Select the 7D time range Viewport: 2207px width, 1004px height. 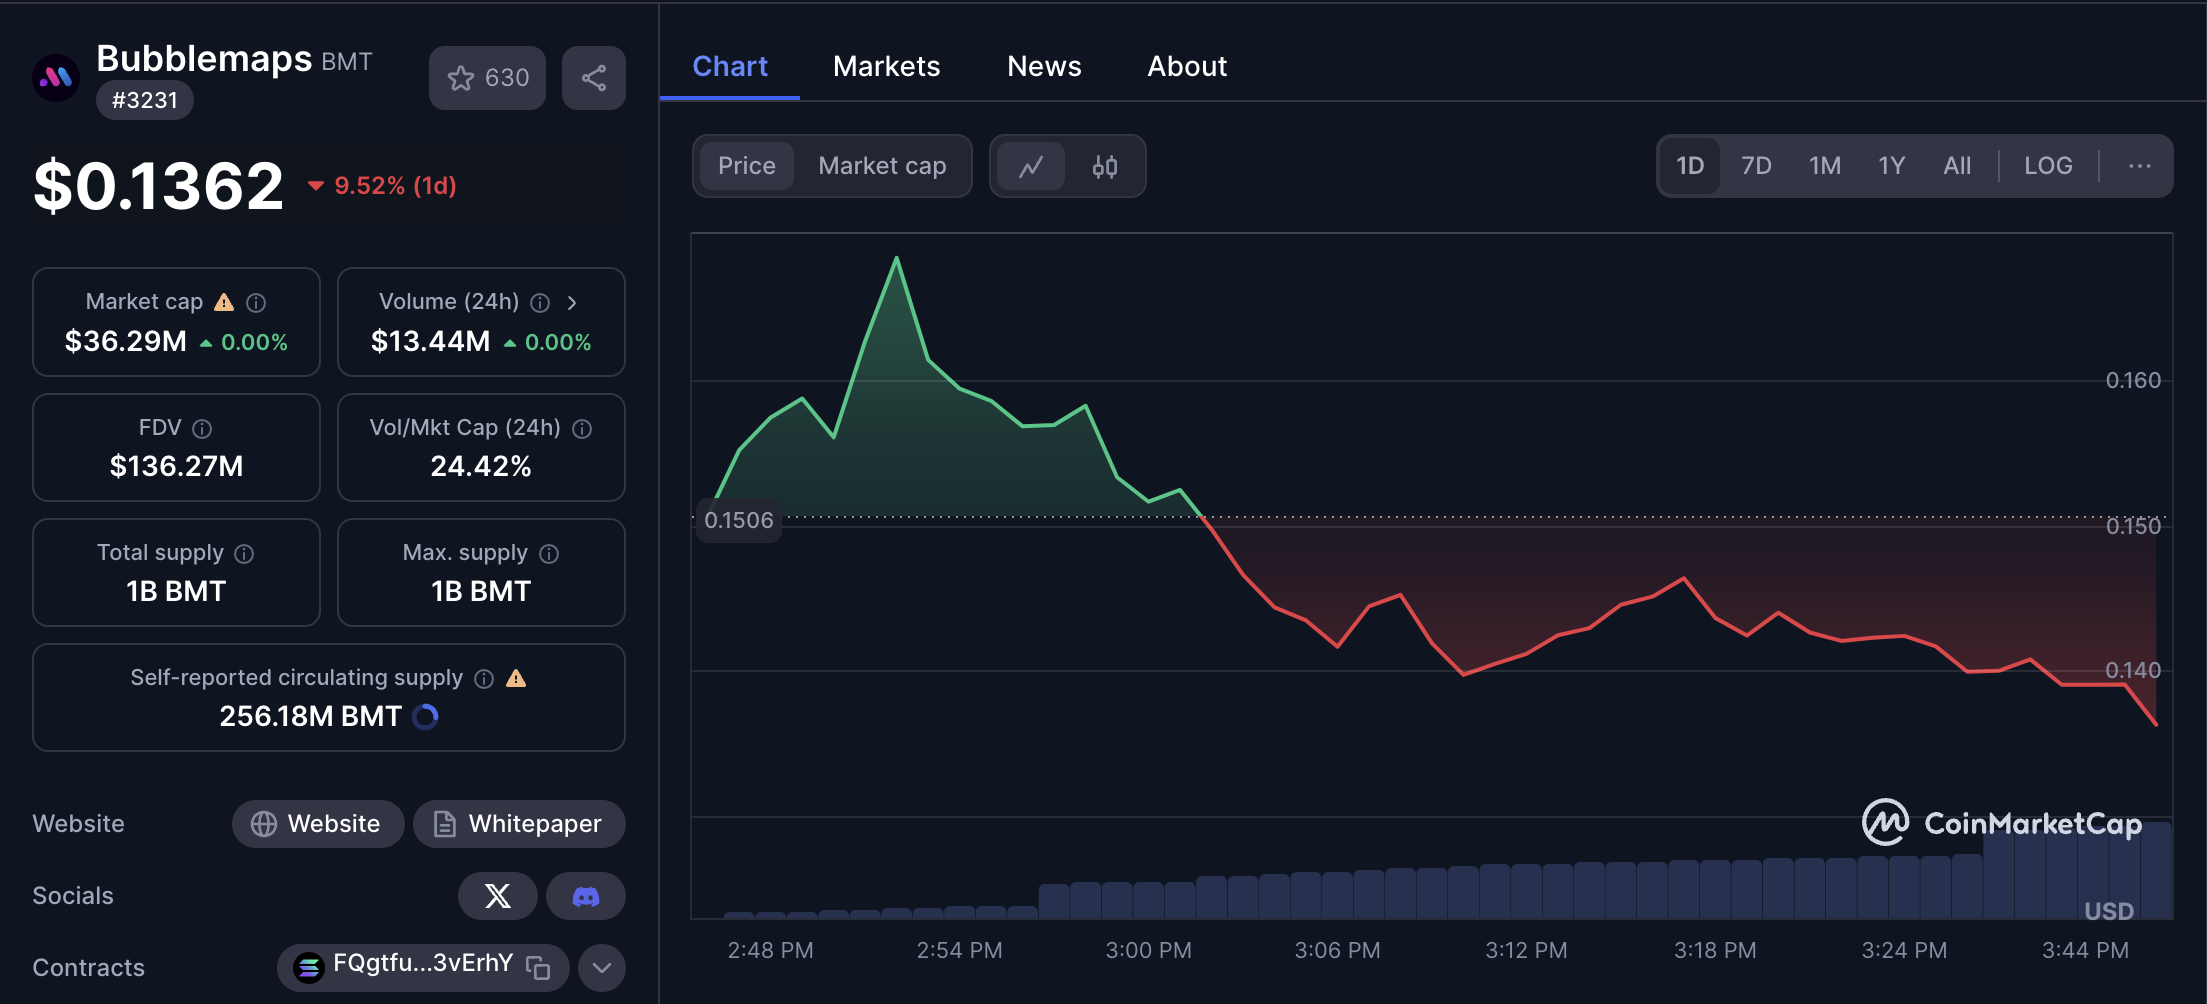click(x=1756, y=166)
